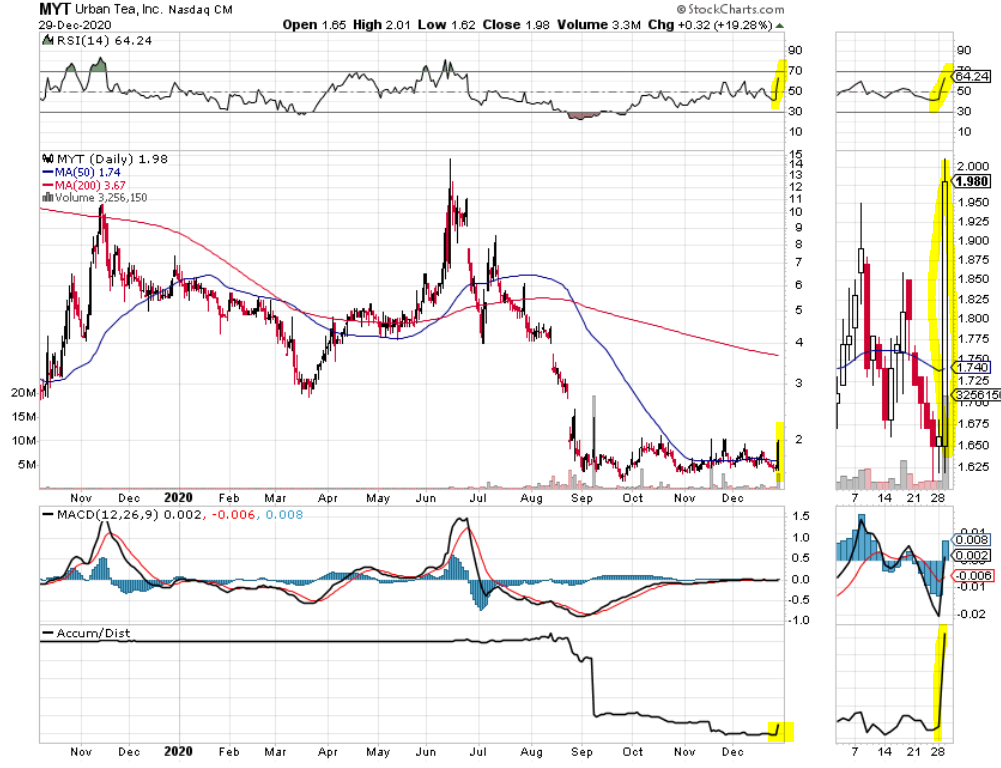Click the '20M' volume scale label

(24, 393)
